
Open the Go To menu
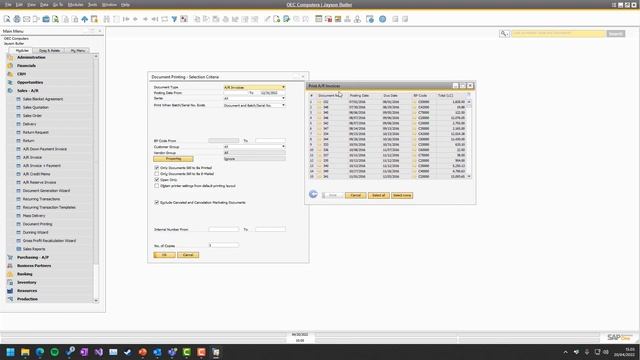(x=58, y=4)
